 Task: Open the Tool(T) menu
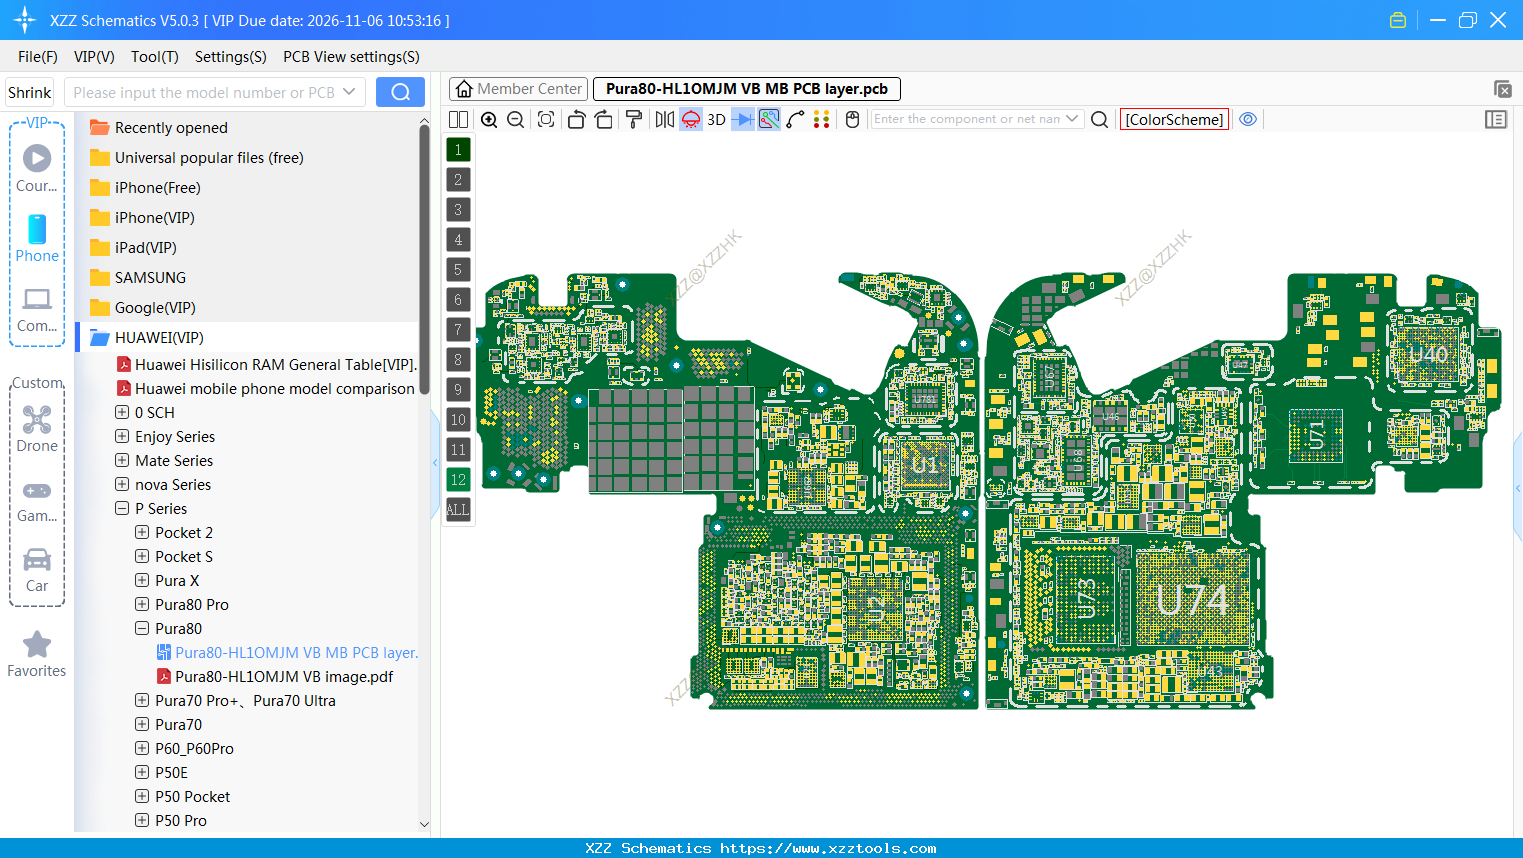(154, 57)
